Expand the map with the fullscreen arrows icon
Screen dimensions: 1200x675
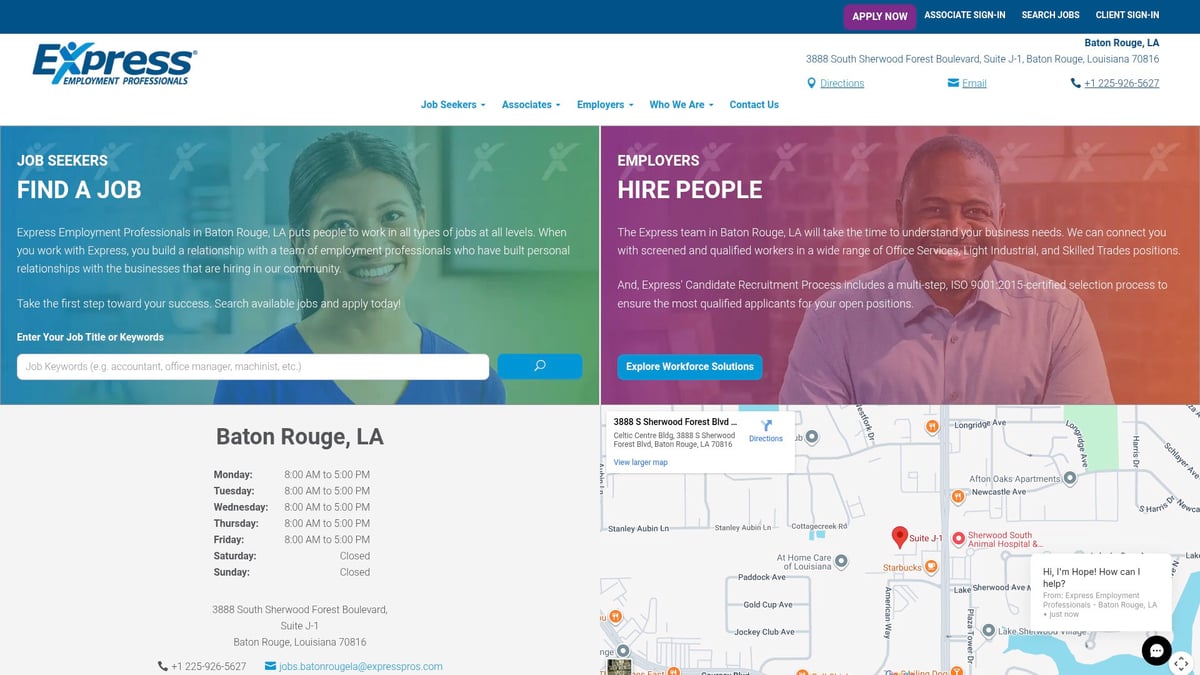1181,663
